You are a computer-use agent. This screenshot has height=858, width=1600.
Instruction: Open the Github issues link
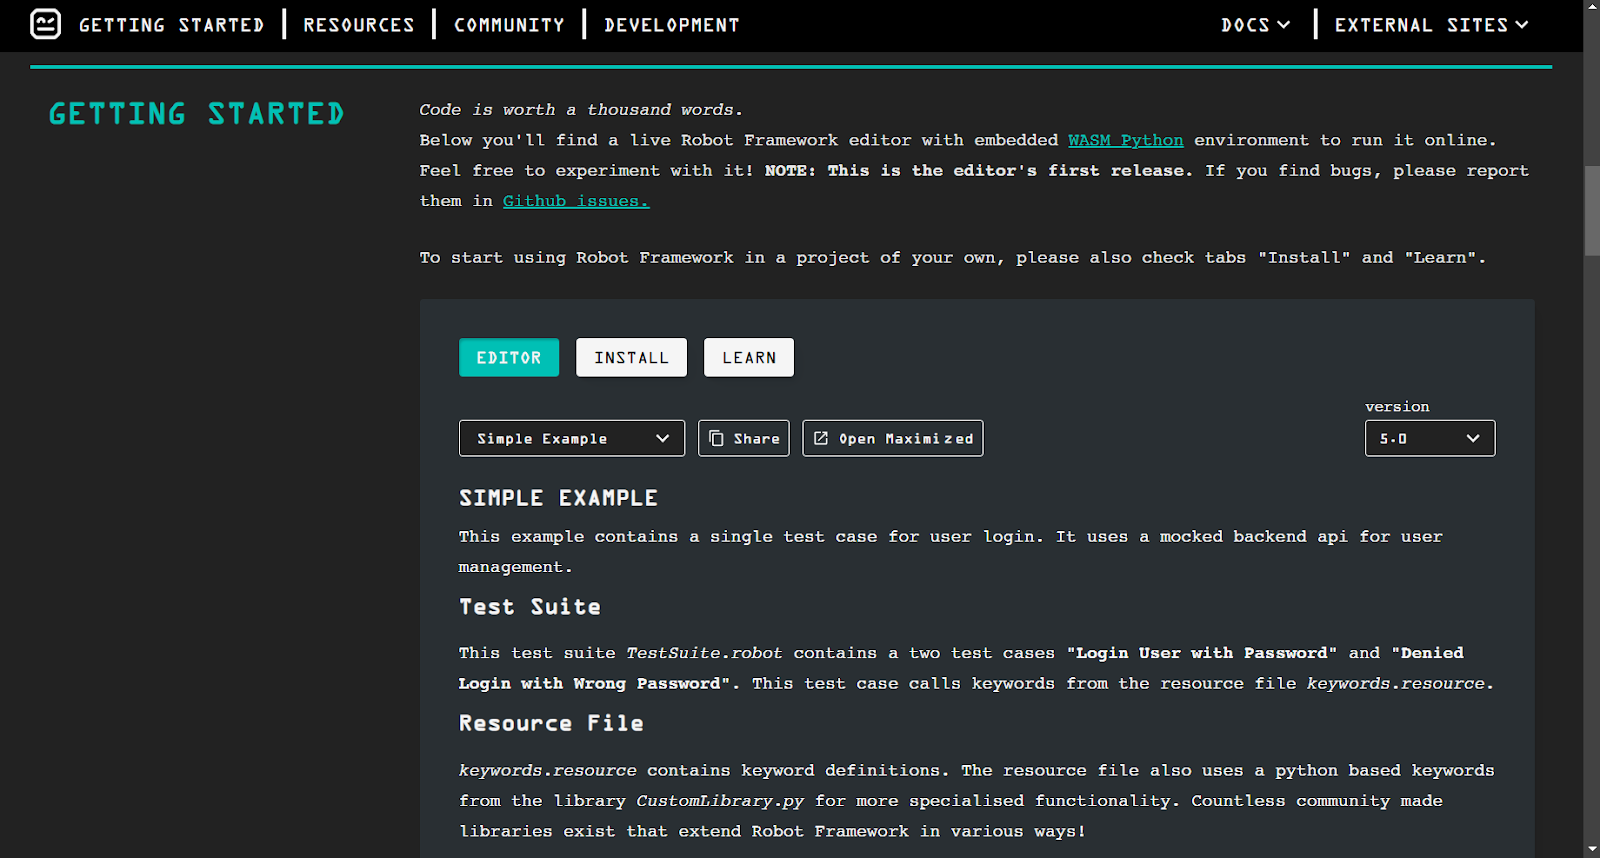coord(576,201)
